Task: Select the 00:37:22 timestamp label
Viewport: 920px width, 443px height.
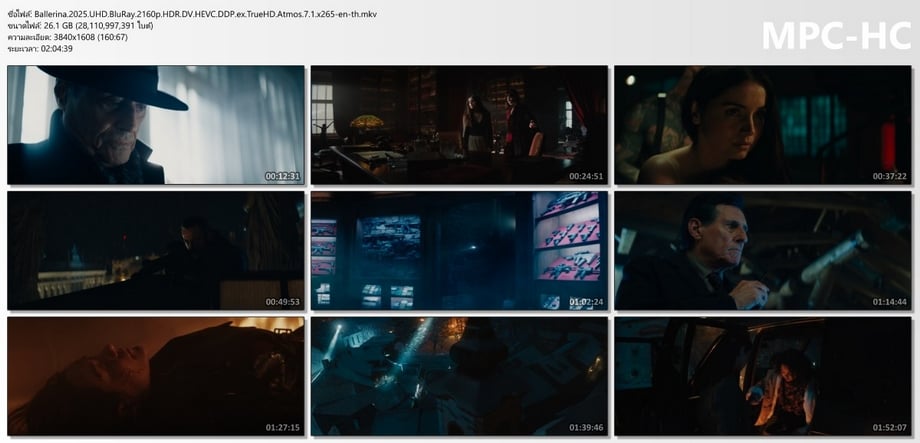Action: click(x=889, y=176)
